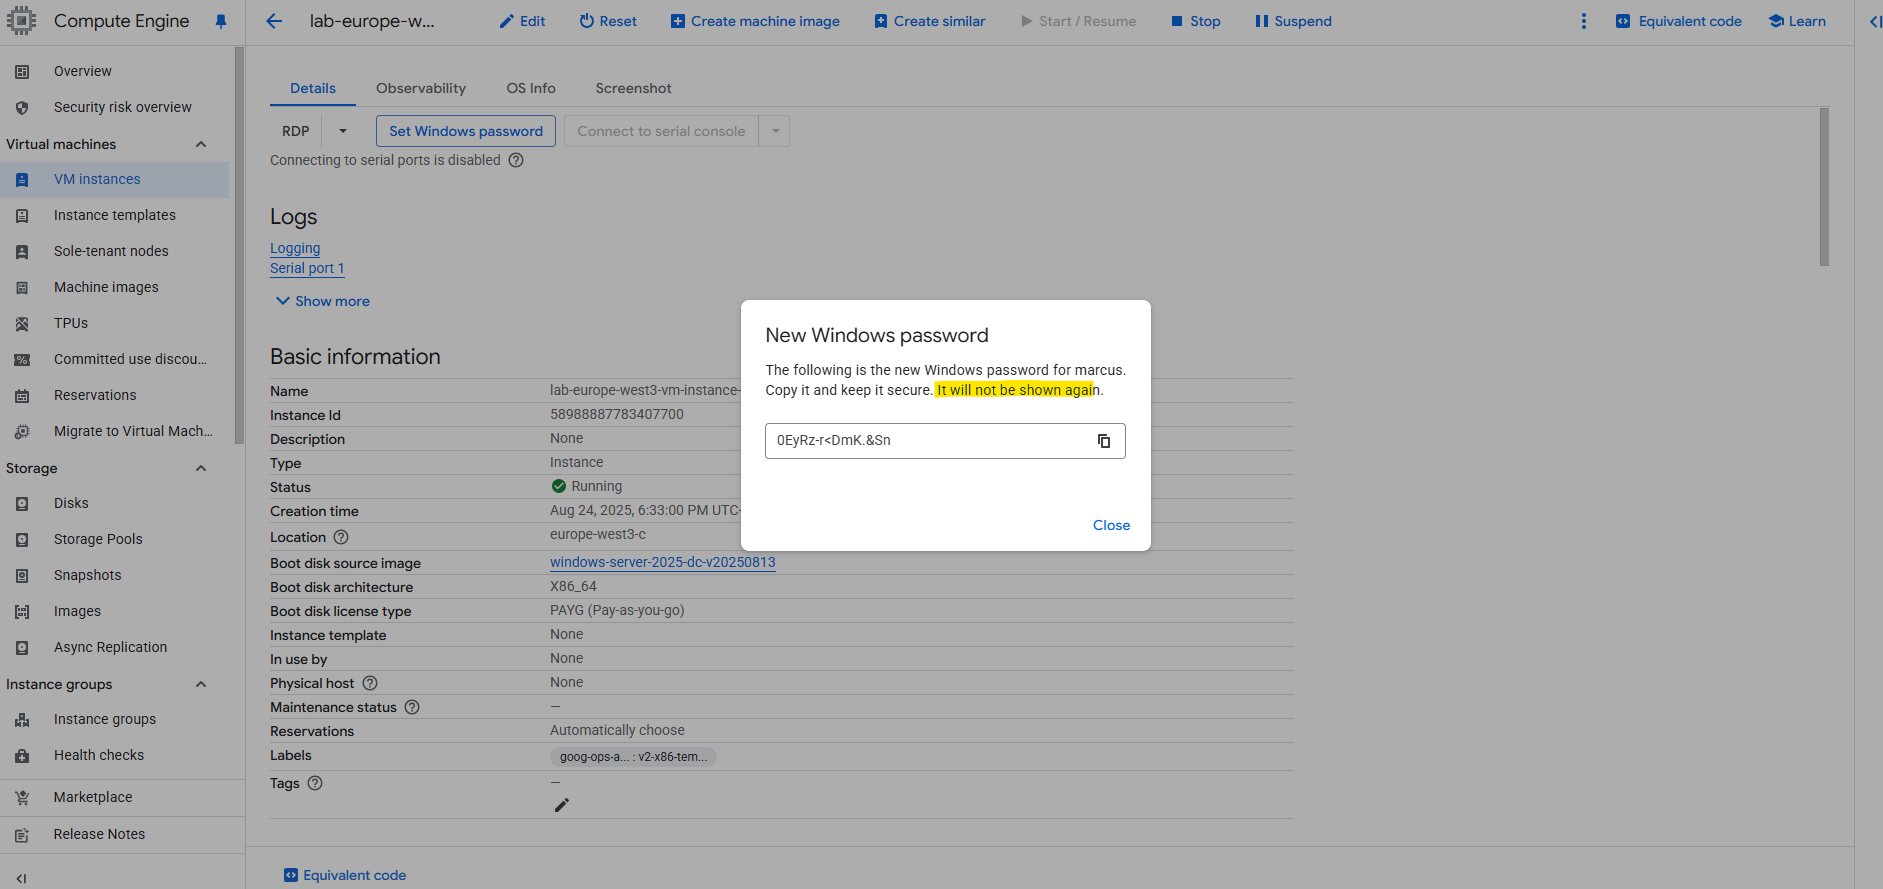Open the Serial port 1 link
This screenshot has width=1883, height=889.
(307, 268)
